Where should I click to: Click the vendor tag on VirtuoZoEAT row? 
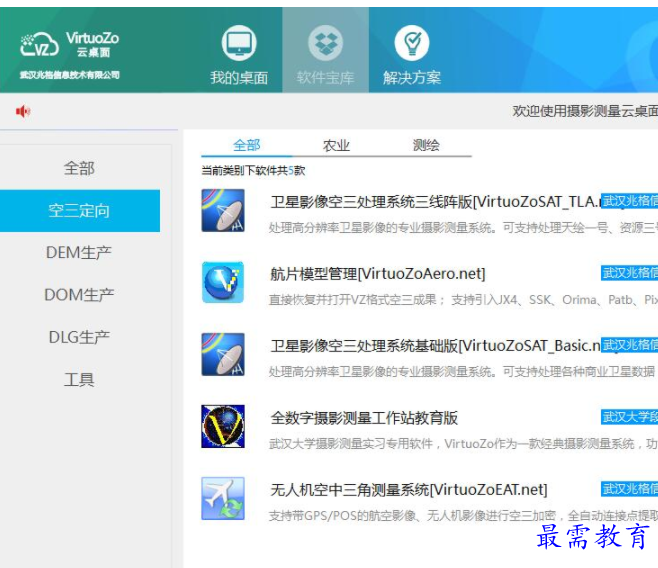629,489
